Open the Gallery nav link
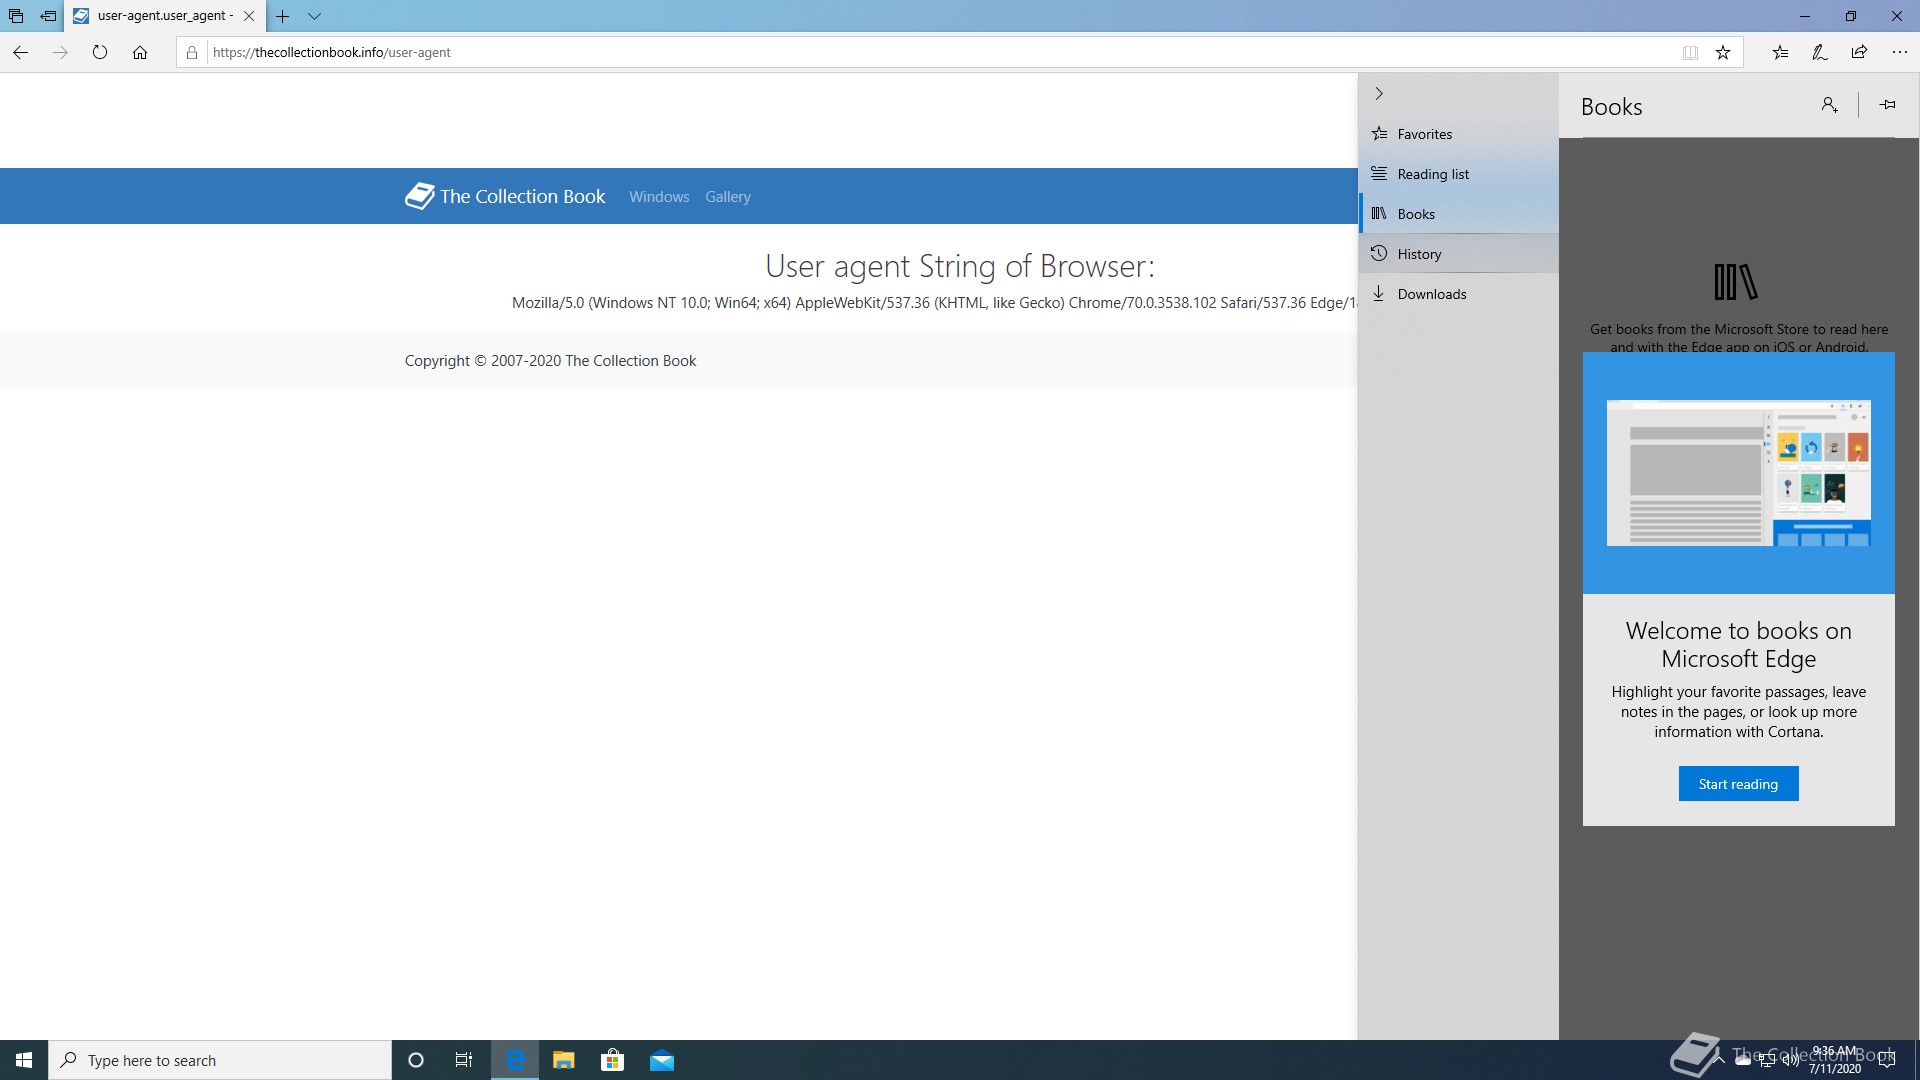The width and height of the screenshot is (1920, 1080). click(727, 197)
